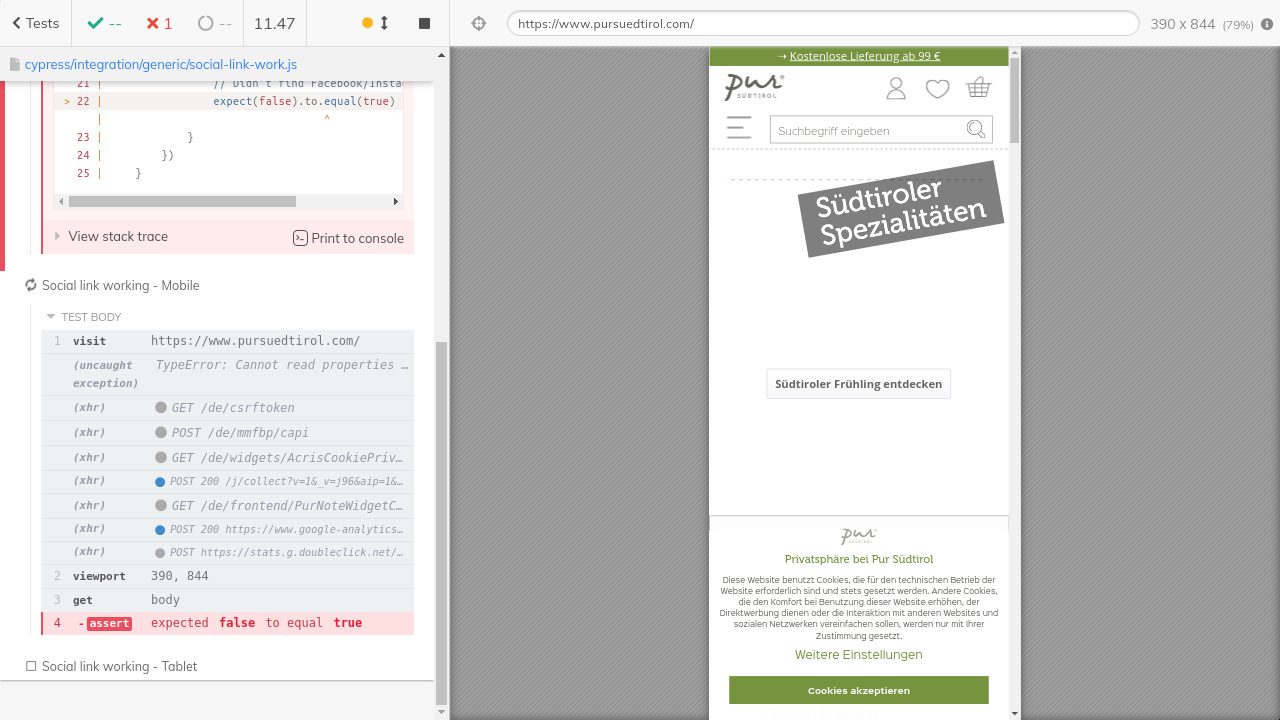
Task: Click viewport info icon next to 79%
Action: click(x=1267, y=24)
